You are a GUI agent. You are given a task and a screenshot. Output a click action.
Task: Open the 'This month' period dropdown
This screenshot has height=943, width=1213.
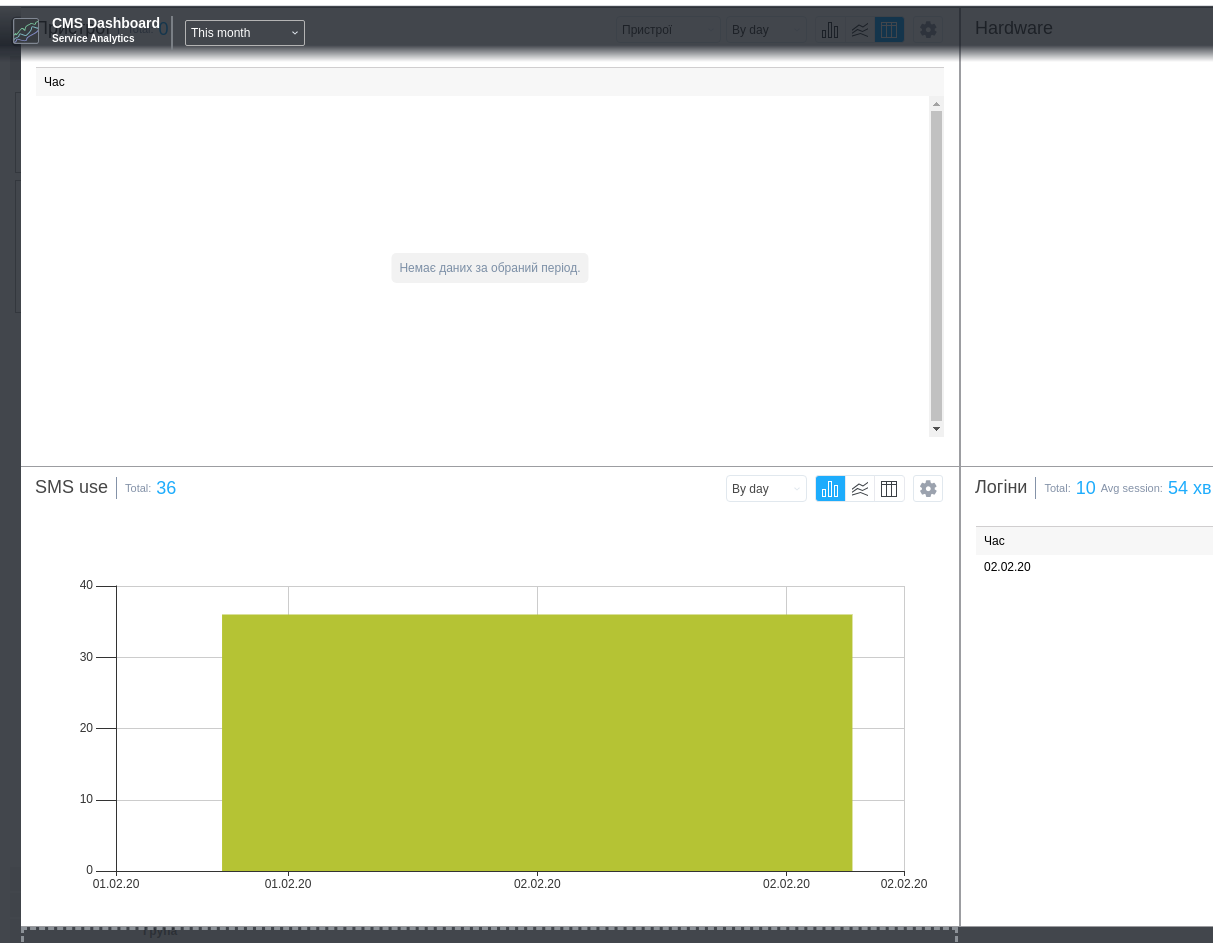click(245, 33)
